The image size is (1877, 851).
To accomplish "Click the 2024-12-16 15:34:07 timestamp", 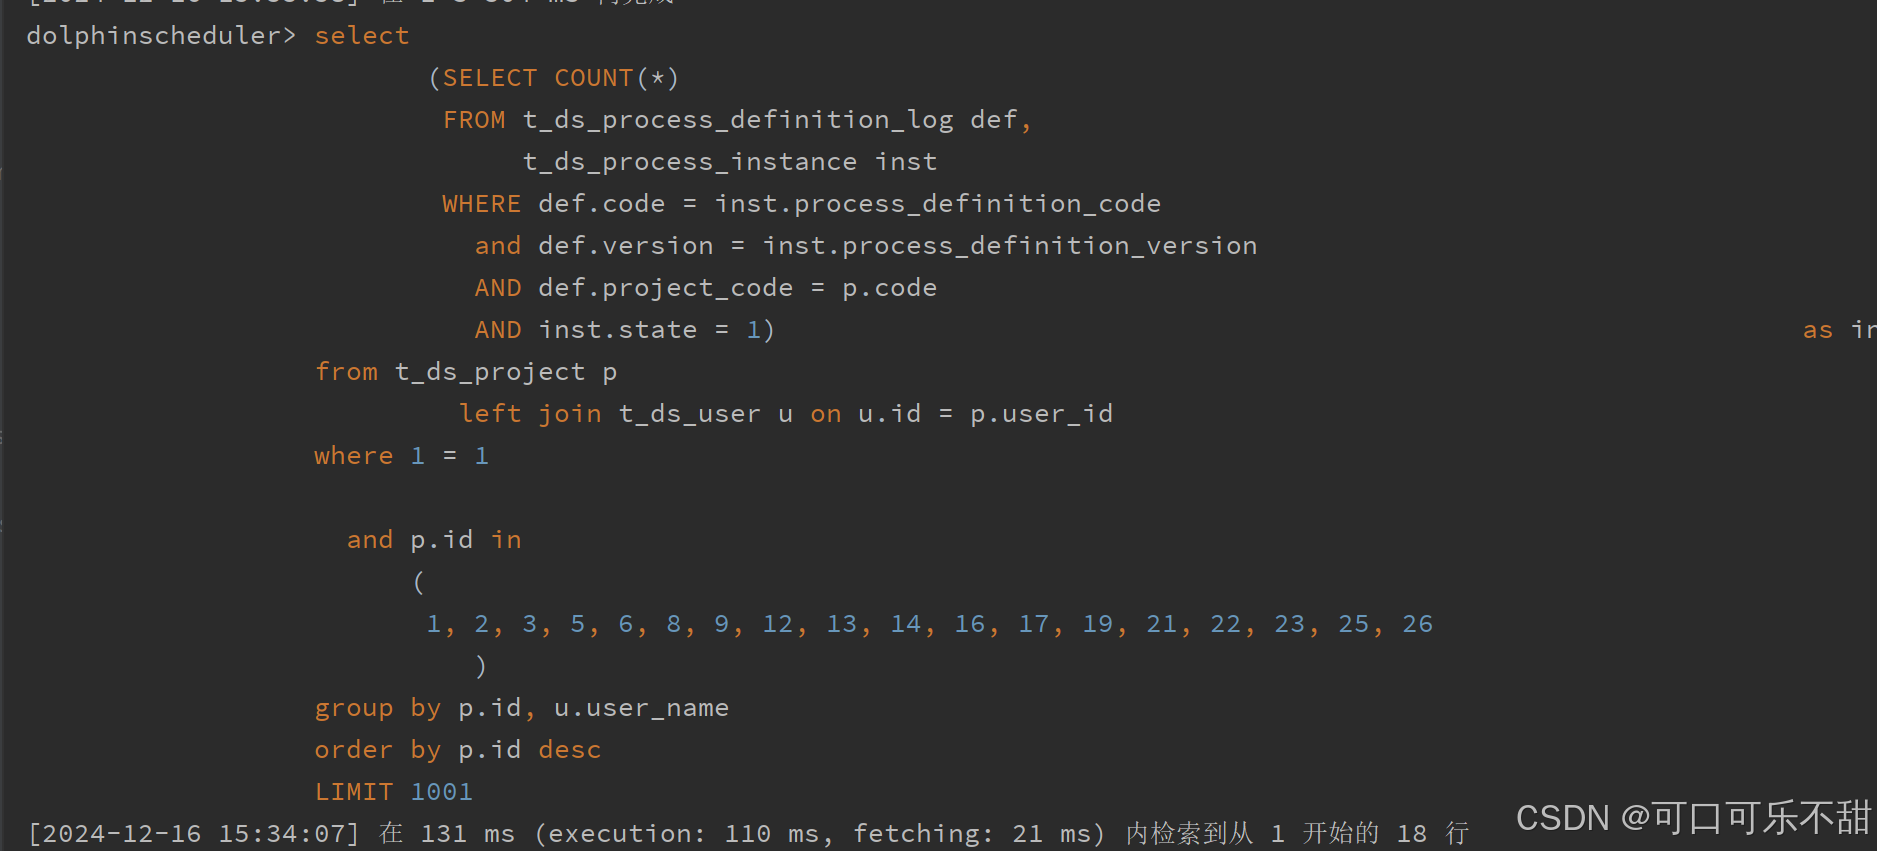I will [194, 834].
